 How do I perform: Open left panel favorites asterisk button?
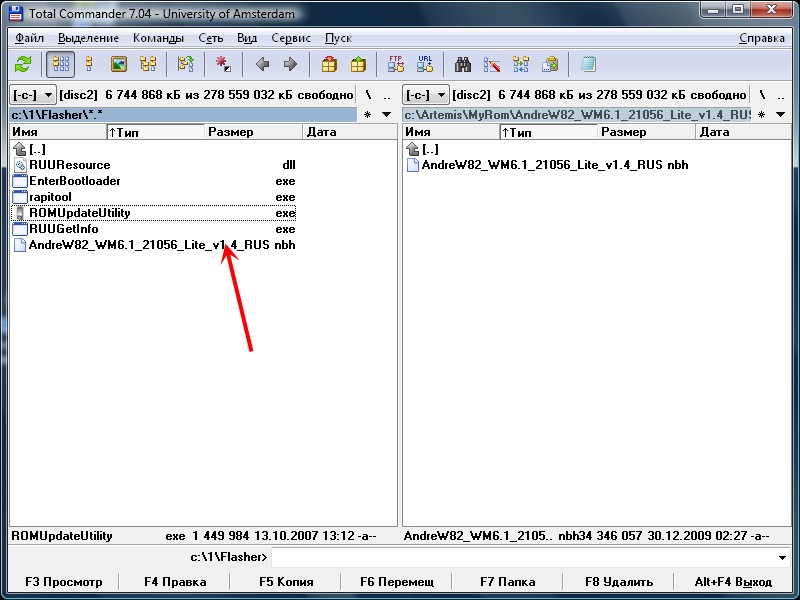point(367,115)
